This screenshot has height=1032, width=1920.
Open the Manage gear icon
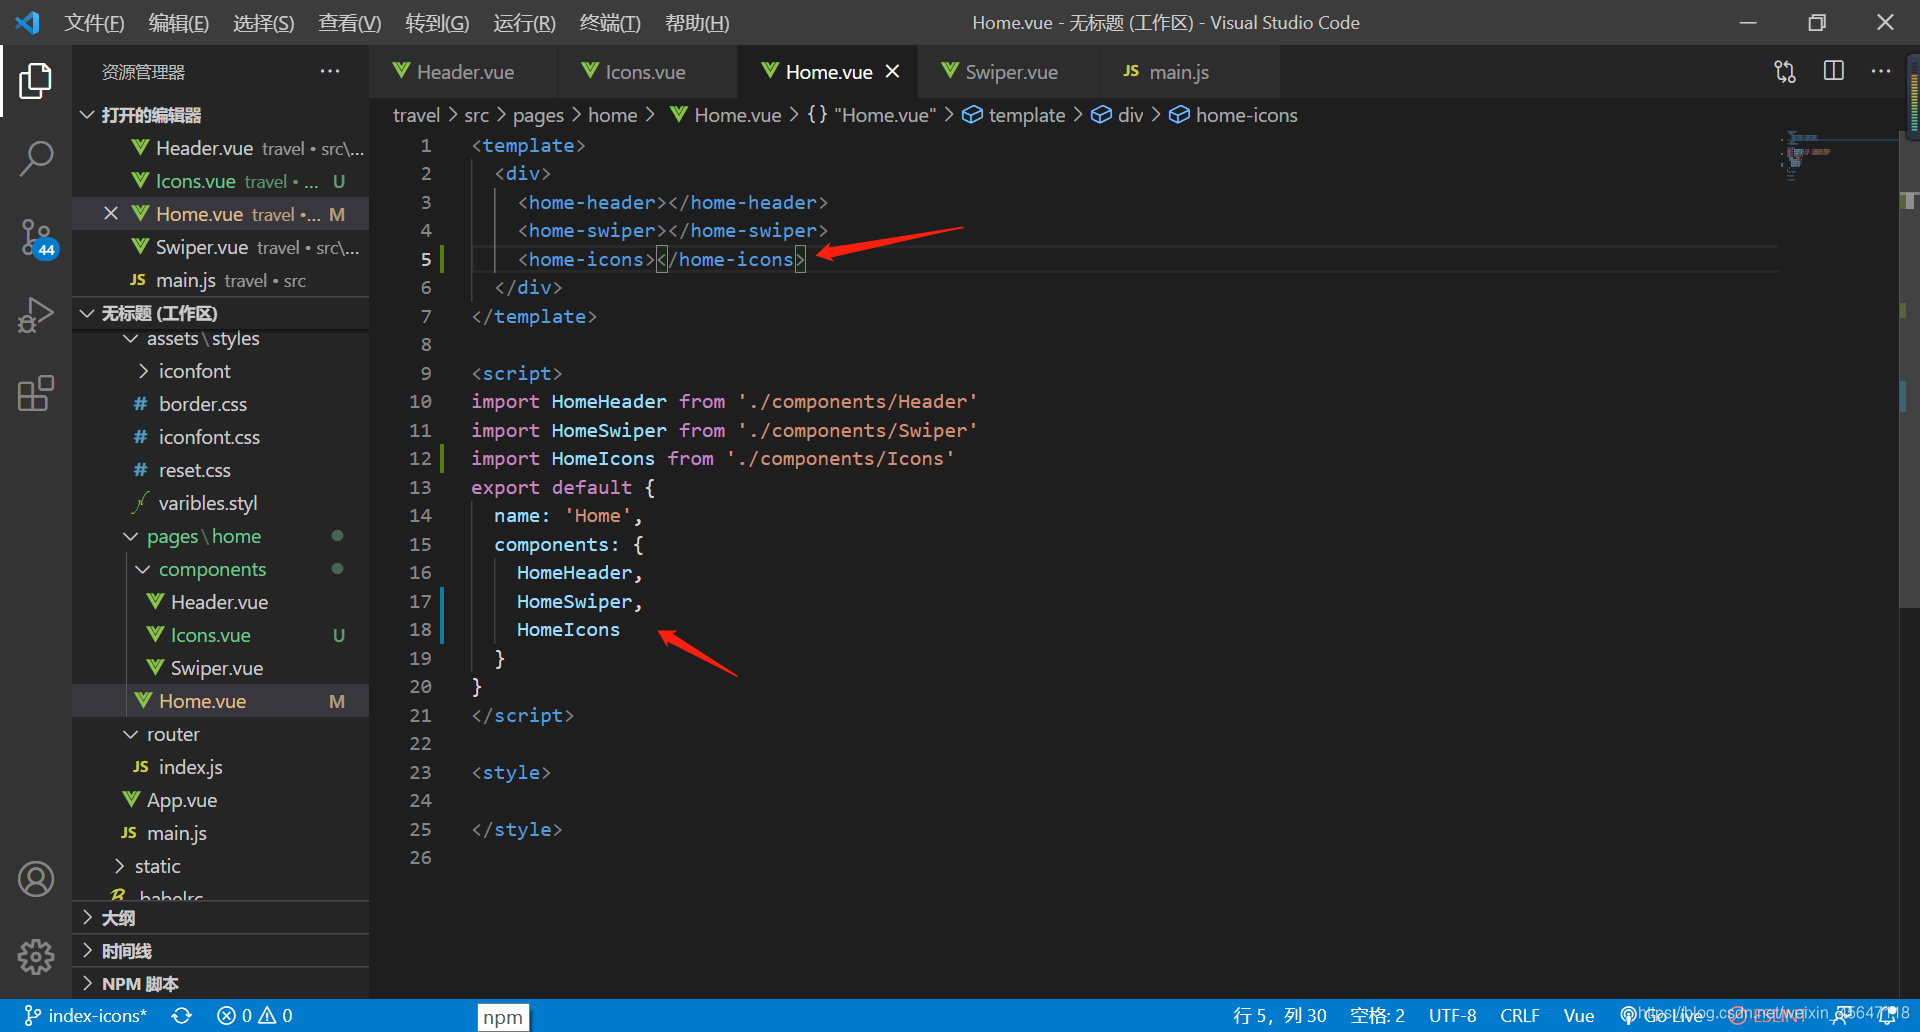[36, 957]
